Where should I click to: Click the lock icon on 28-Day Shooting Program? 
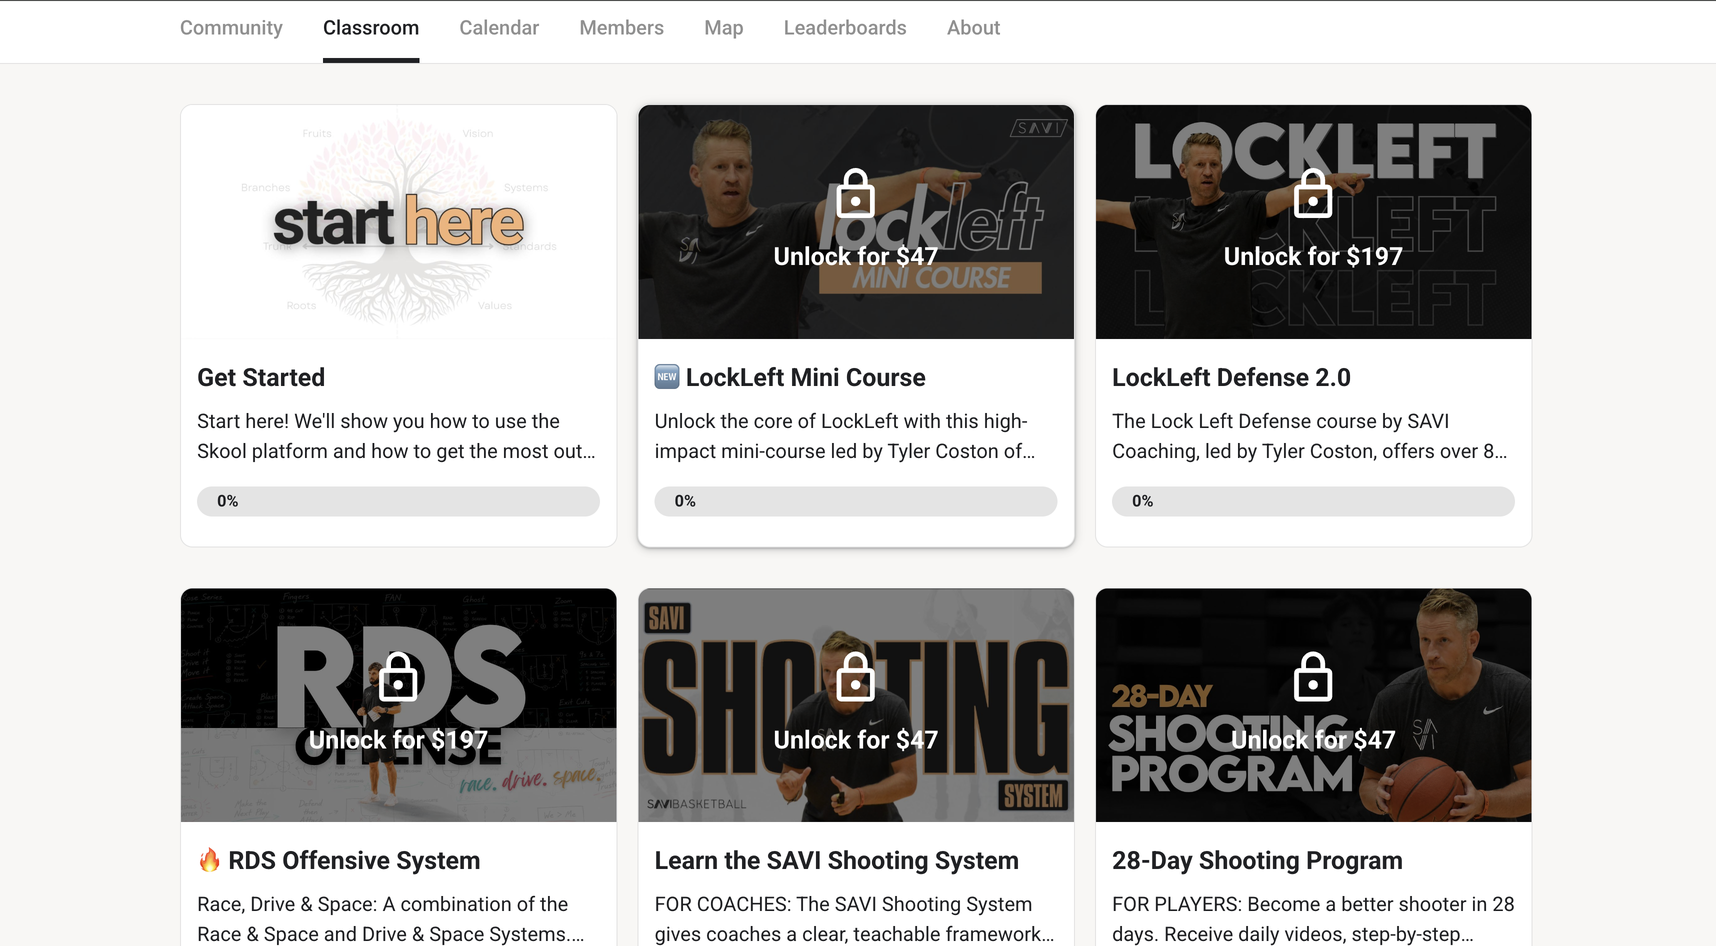click(x=1313, y=676)
